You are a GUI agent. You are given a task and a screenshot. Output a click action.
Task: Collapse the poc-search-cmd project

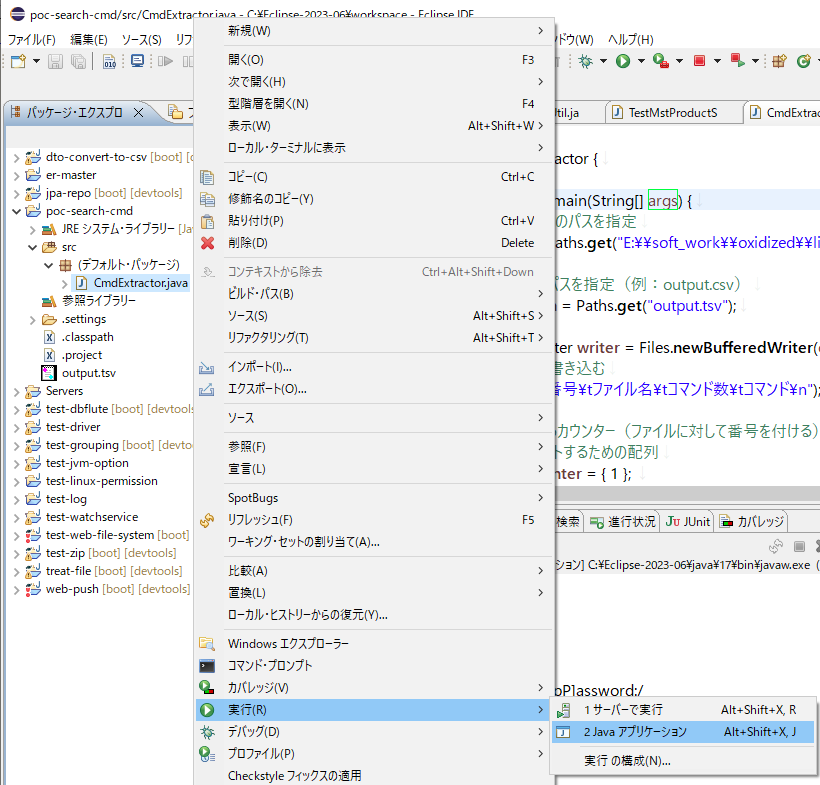point(16,211)
